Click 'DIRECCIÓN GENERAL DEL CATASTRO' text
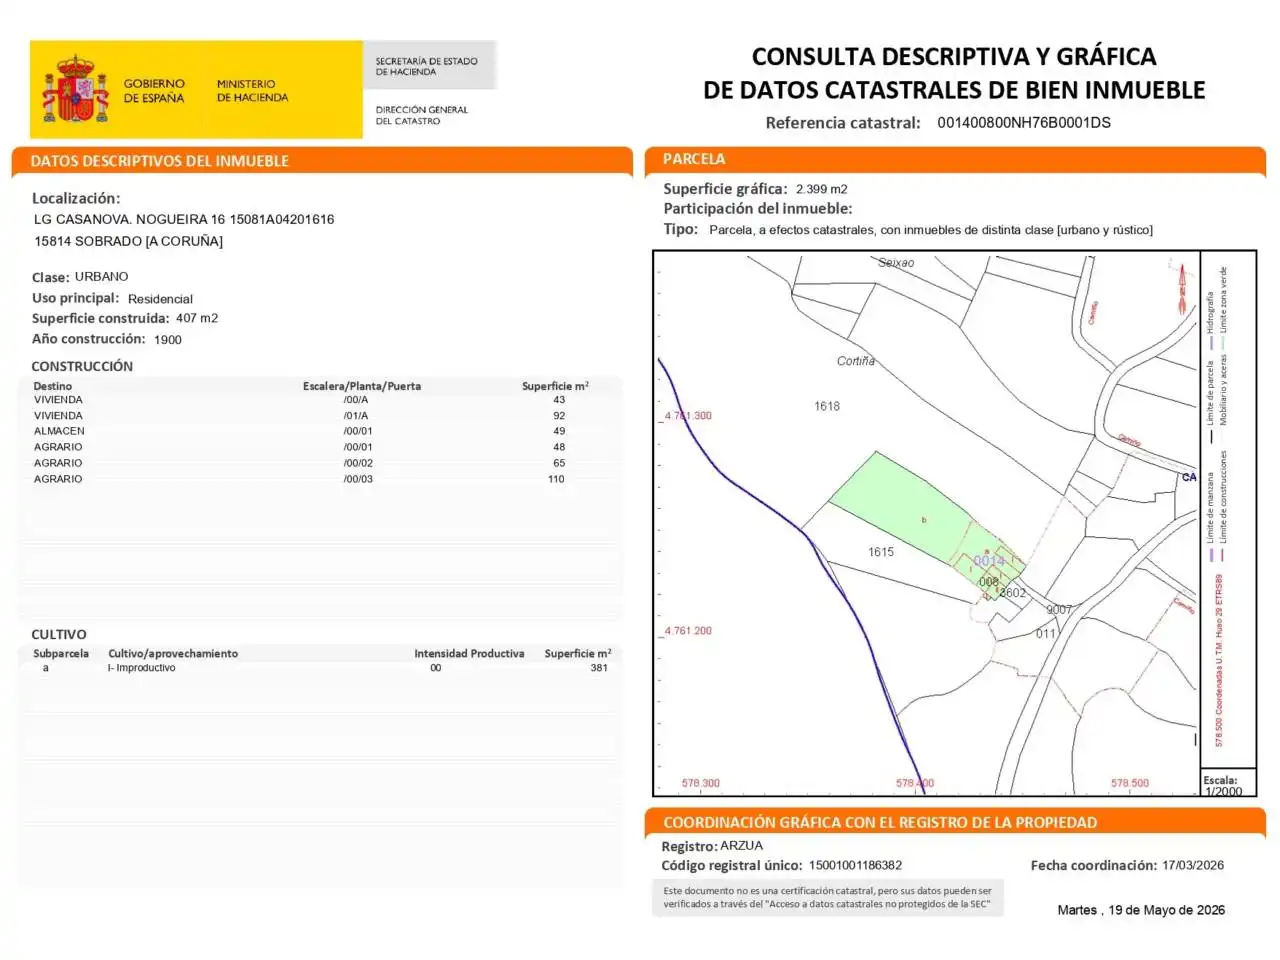Screen dimensions: 1280x960 point(421,115)
